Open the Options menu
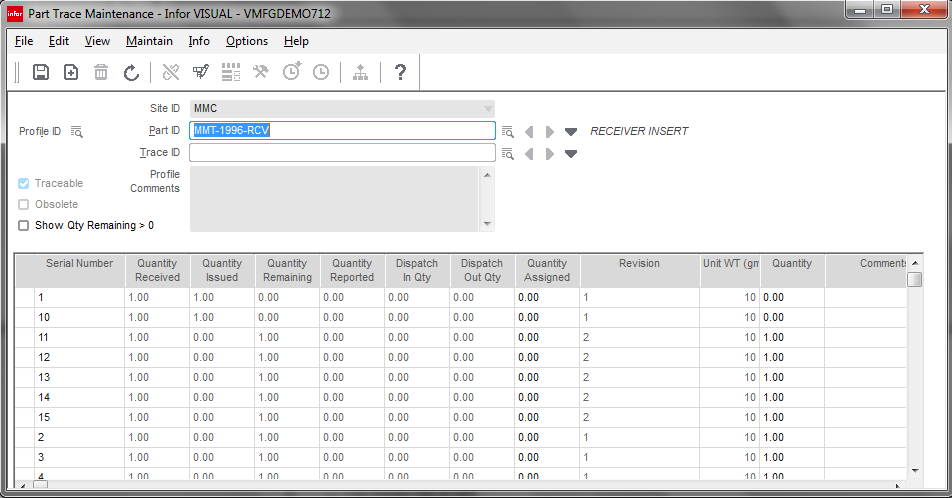The width and height of the screenshot is (952, 498). [x=247, y=41]
